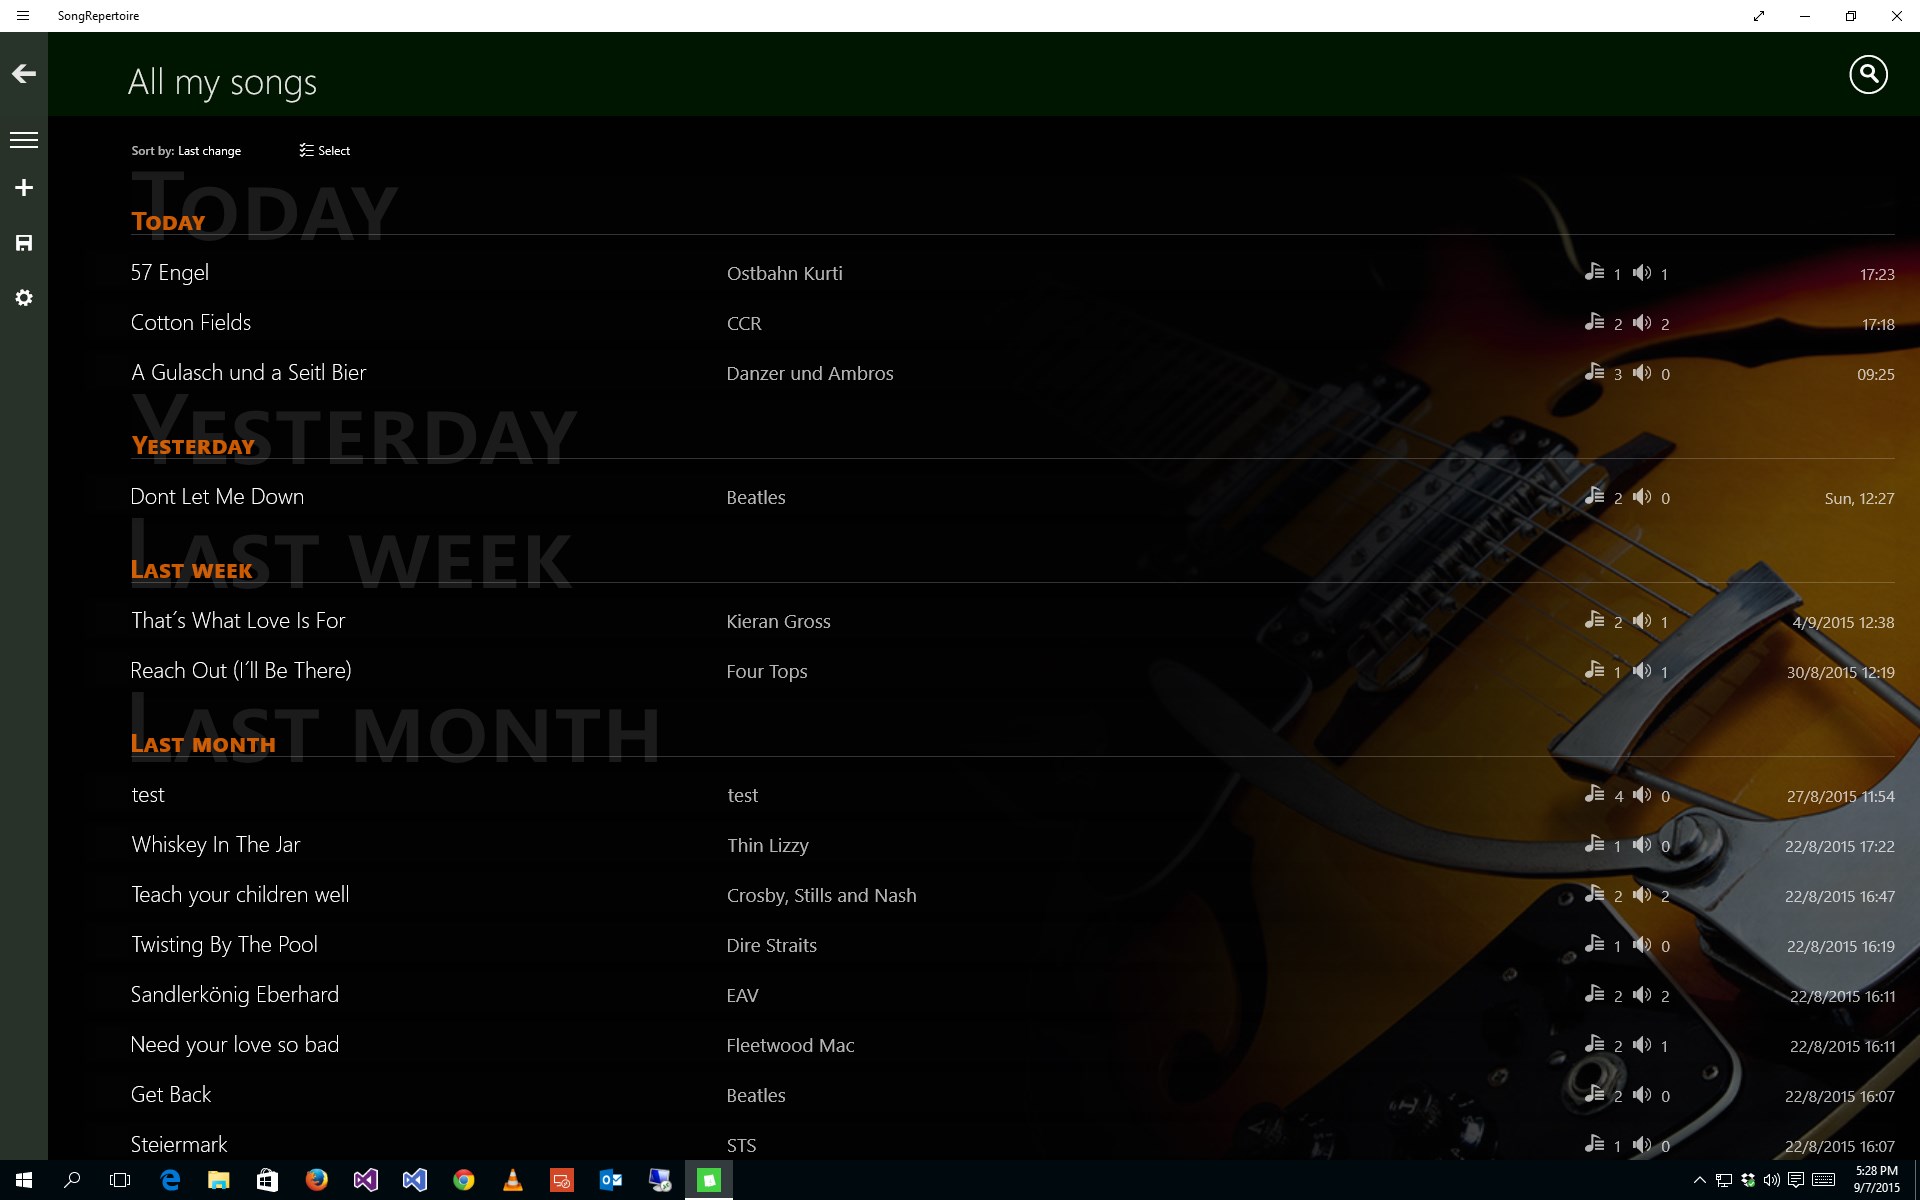
Task: Click speaker icon for Teach your children well
Action: click(1642, 894)
